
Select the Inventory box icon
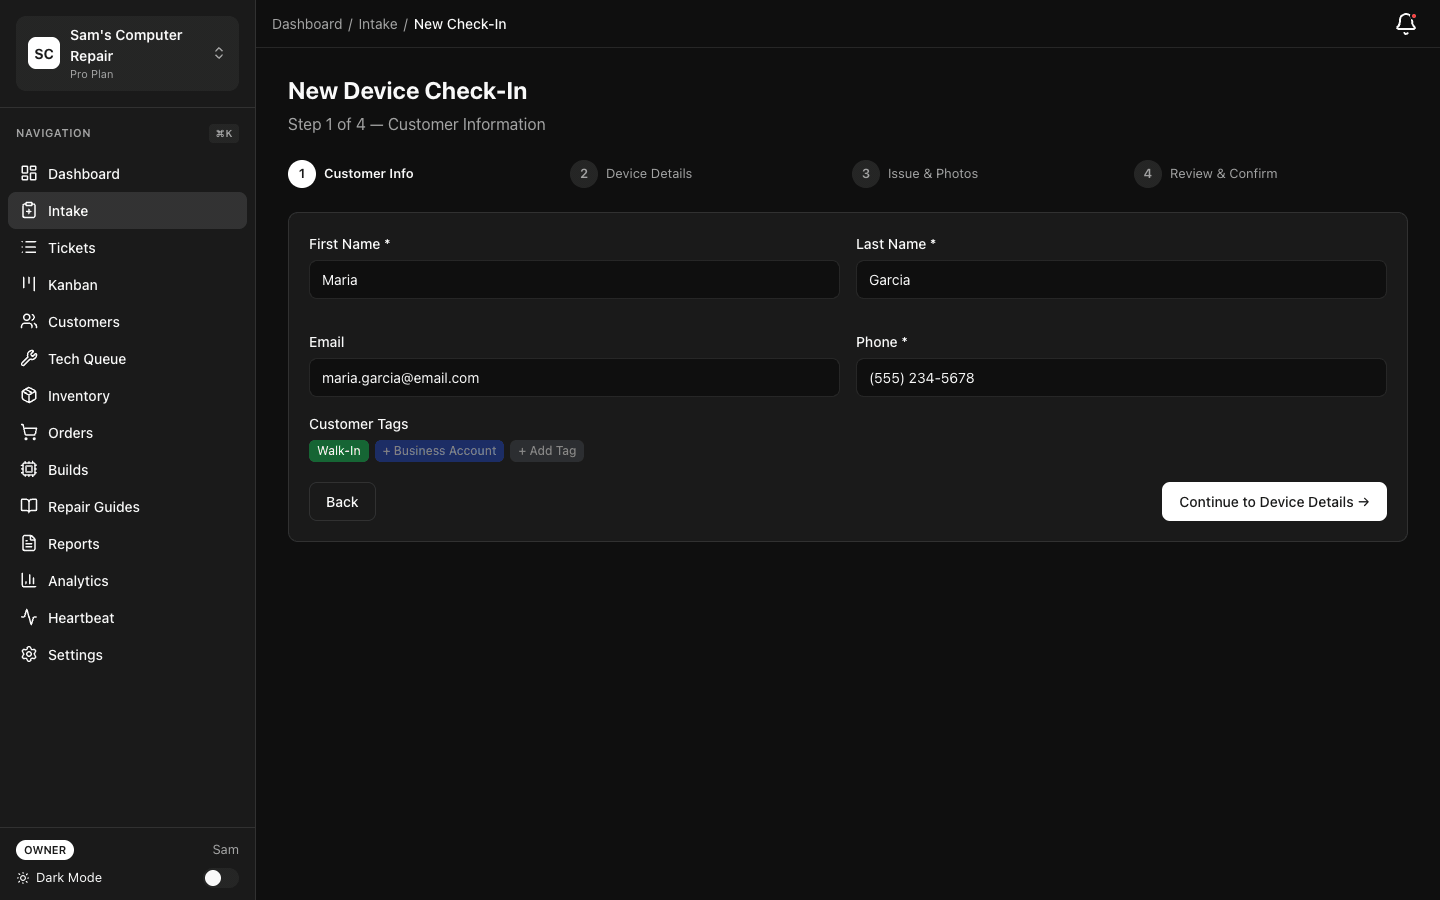point(28,396)
